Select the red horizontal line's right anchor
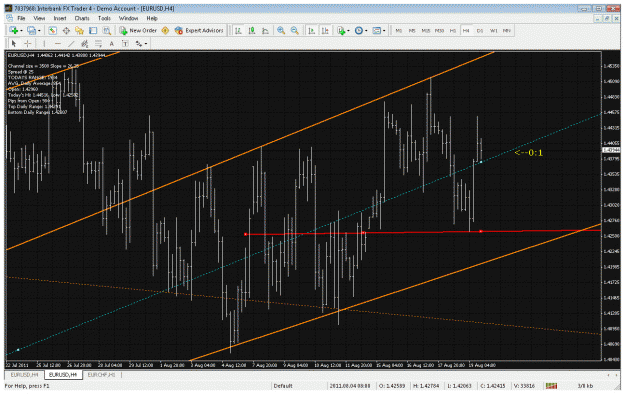 tap(481, 231)
